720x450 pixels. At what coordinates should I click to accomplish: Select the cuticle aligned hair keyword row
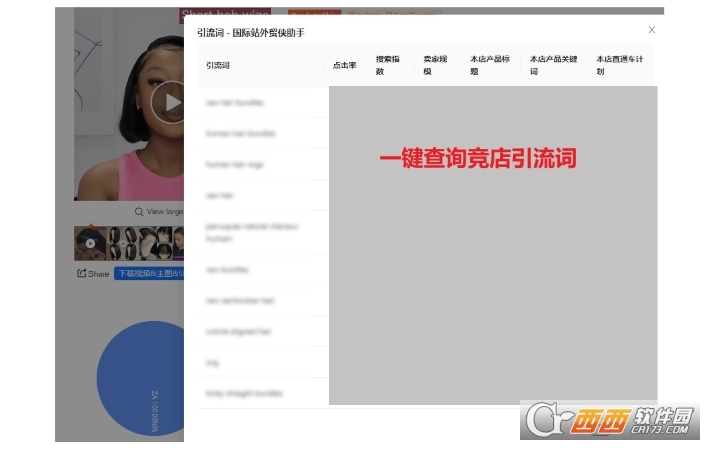point(263,332)
